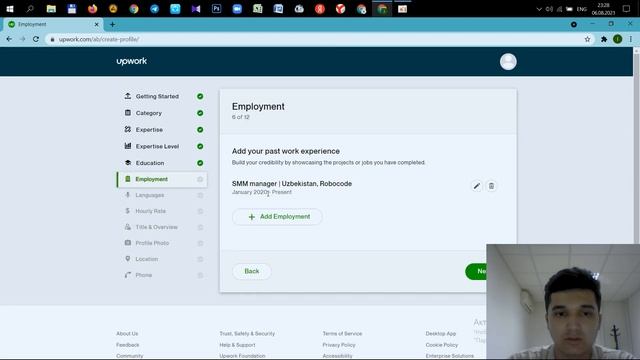Screen dimensions: 640x360
Task: Open Location step in sidebar
Action: point(147,259)
